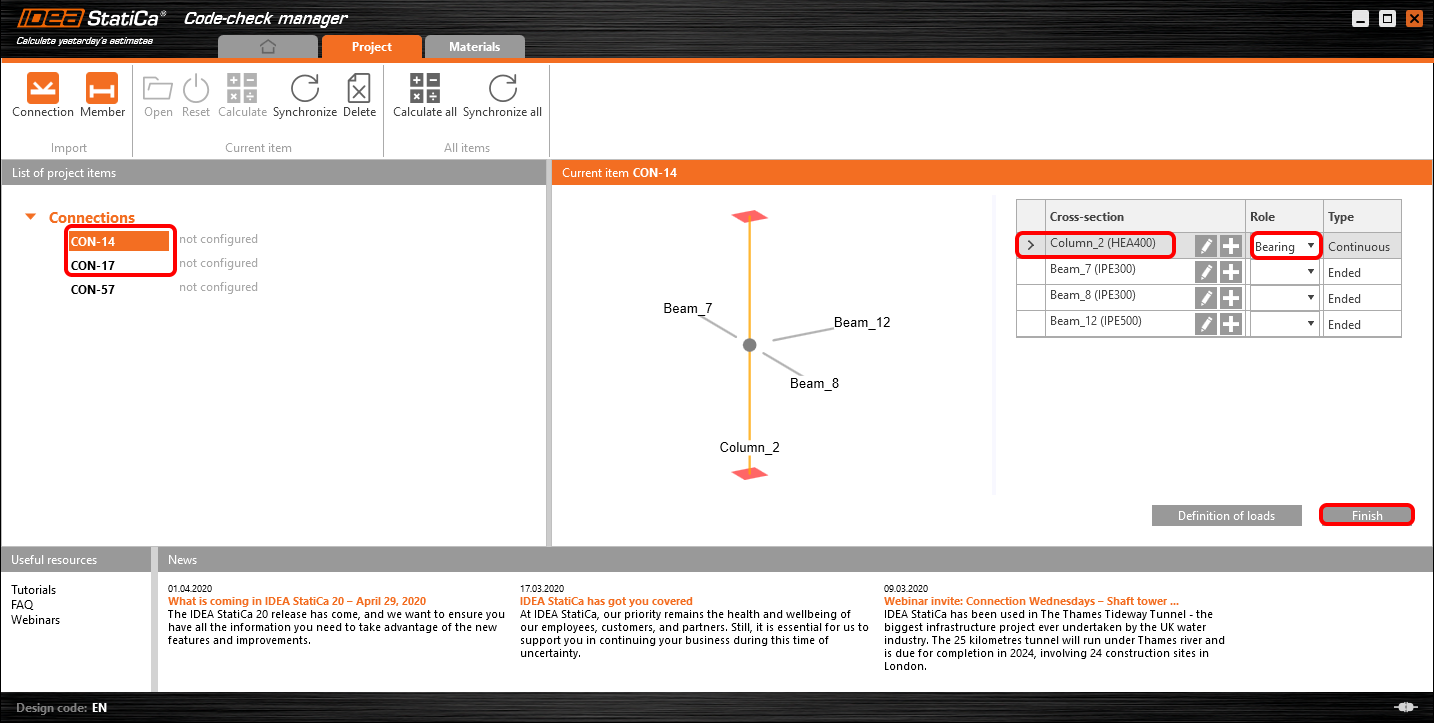
Task: Open the Tutorials link
Action: coord(34,590)
